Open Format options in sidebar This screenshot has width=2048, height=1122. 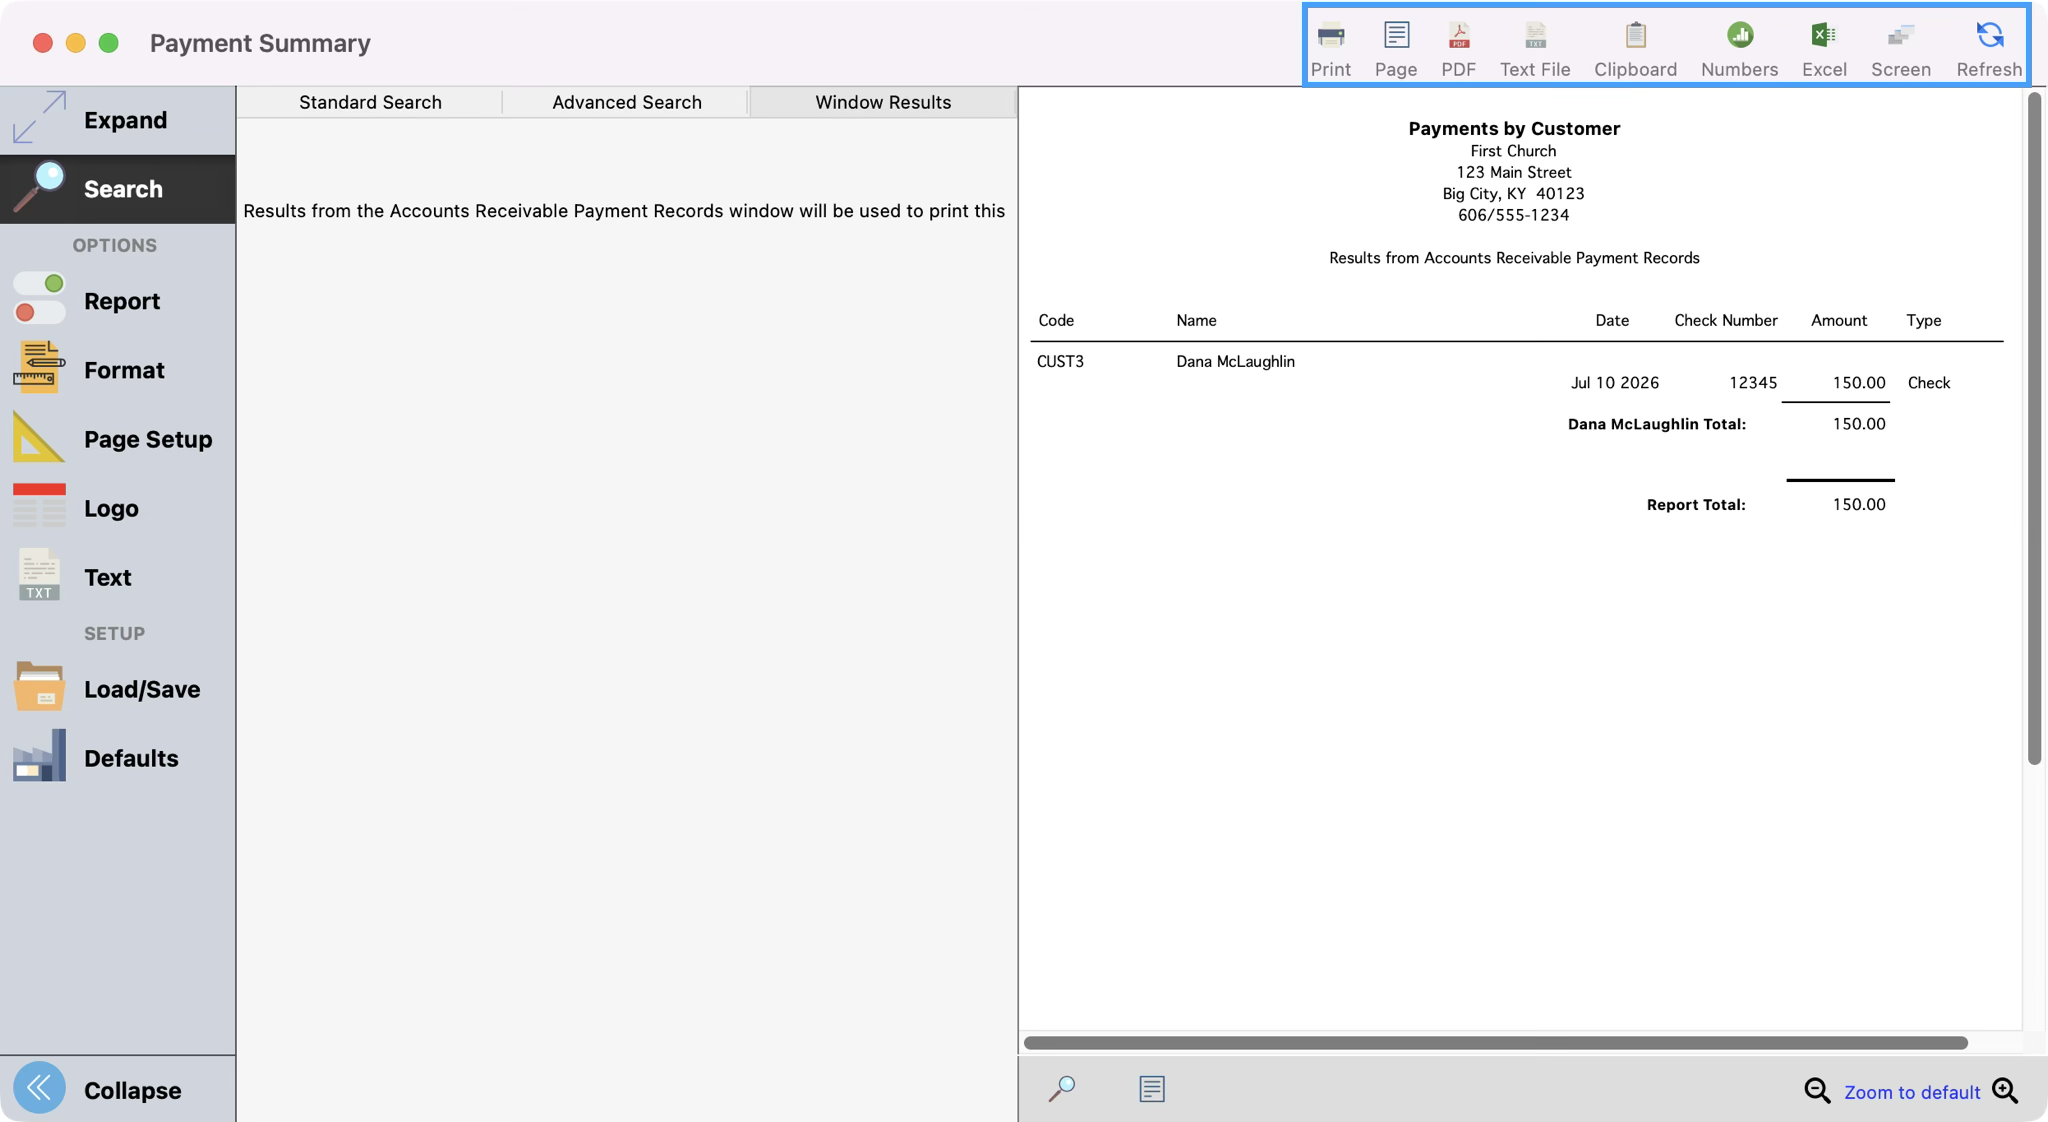[118, 370]
